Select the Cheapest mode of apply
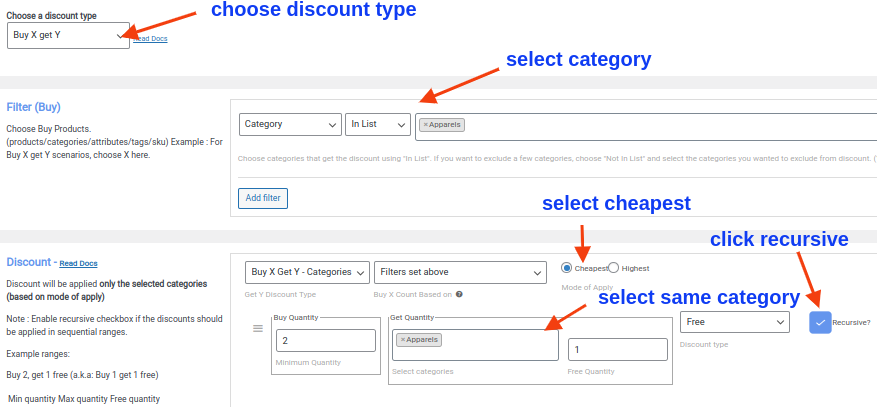This screenshot has width=877, height=407. pos(567,268)
